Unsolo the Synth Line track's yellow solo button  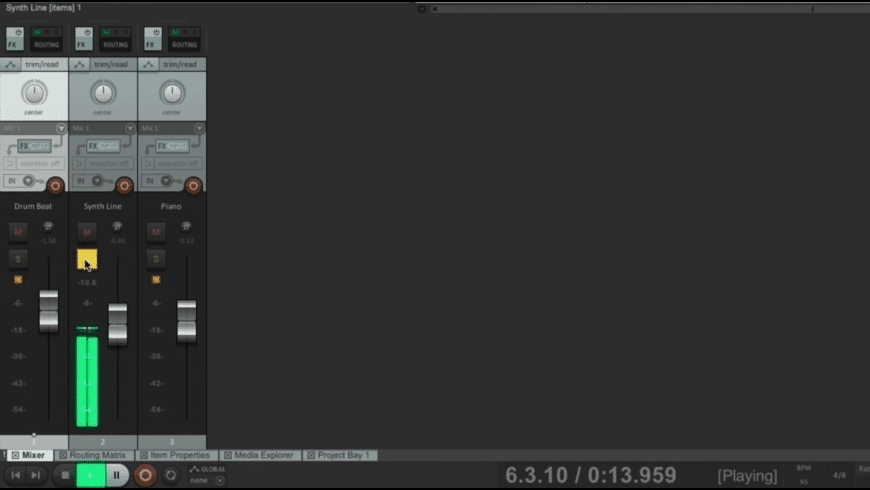tap(87, 259)
